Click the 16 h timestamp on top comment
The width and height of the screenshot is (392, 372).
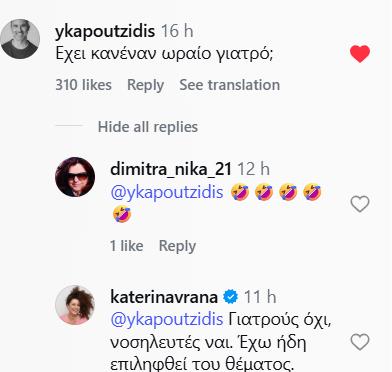click(177, 31)
